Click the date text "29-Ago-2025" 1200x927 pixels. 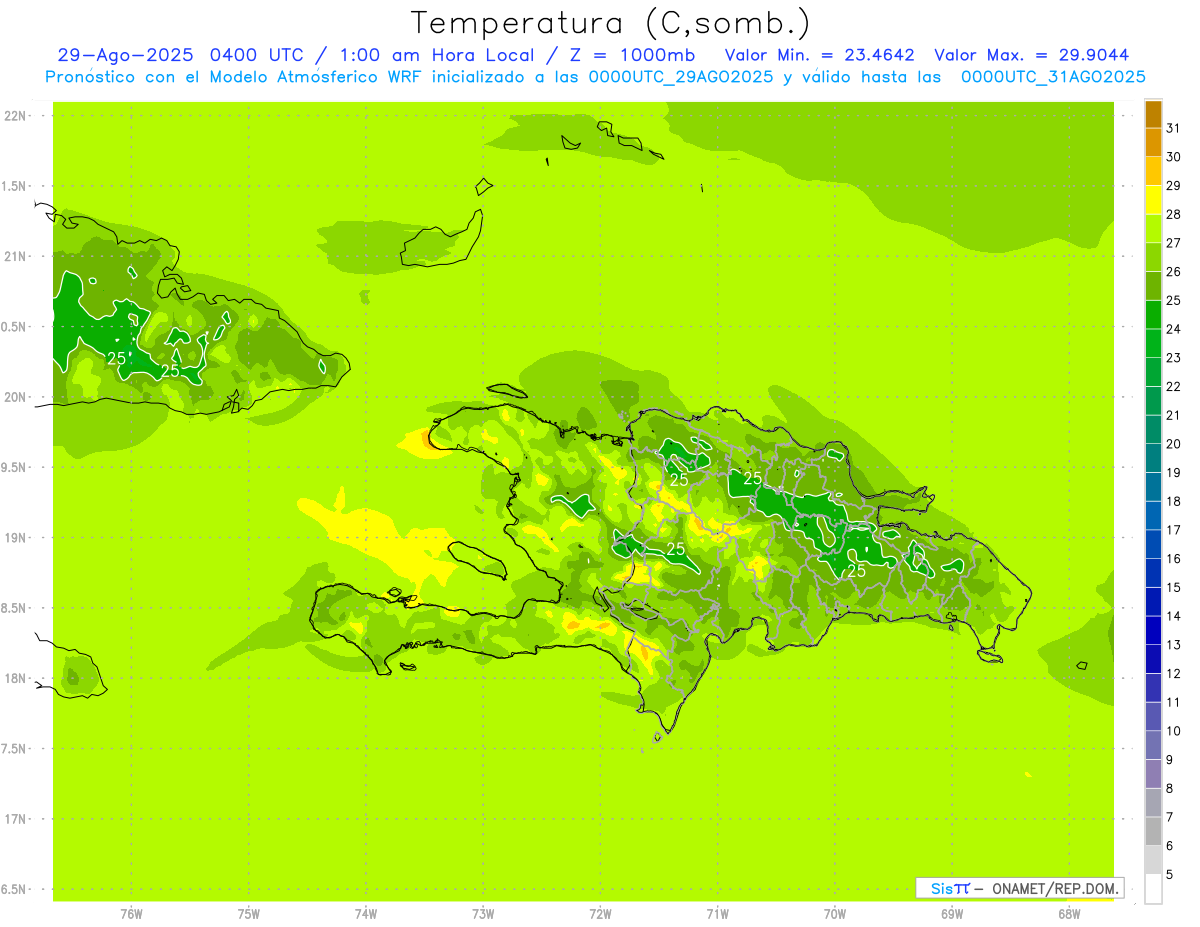126,55
